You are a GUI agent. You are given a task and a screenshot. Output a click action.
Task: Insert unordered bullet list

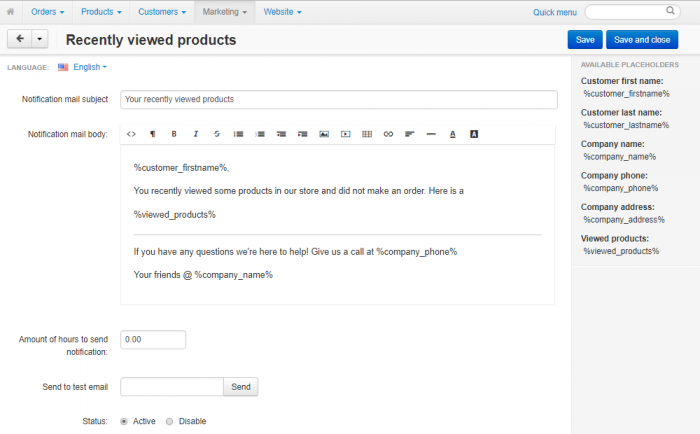pyautogui.click(x=238, y=134)
